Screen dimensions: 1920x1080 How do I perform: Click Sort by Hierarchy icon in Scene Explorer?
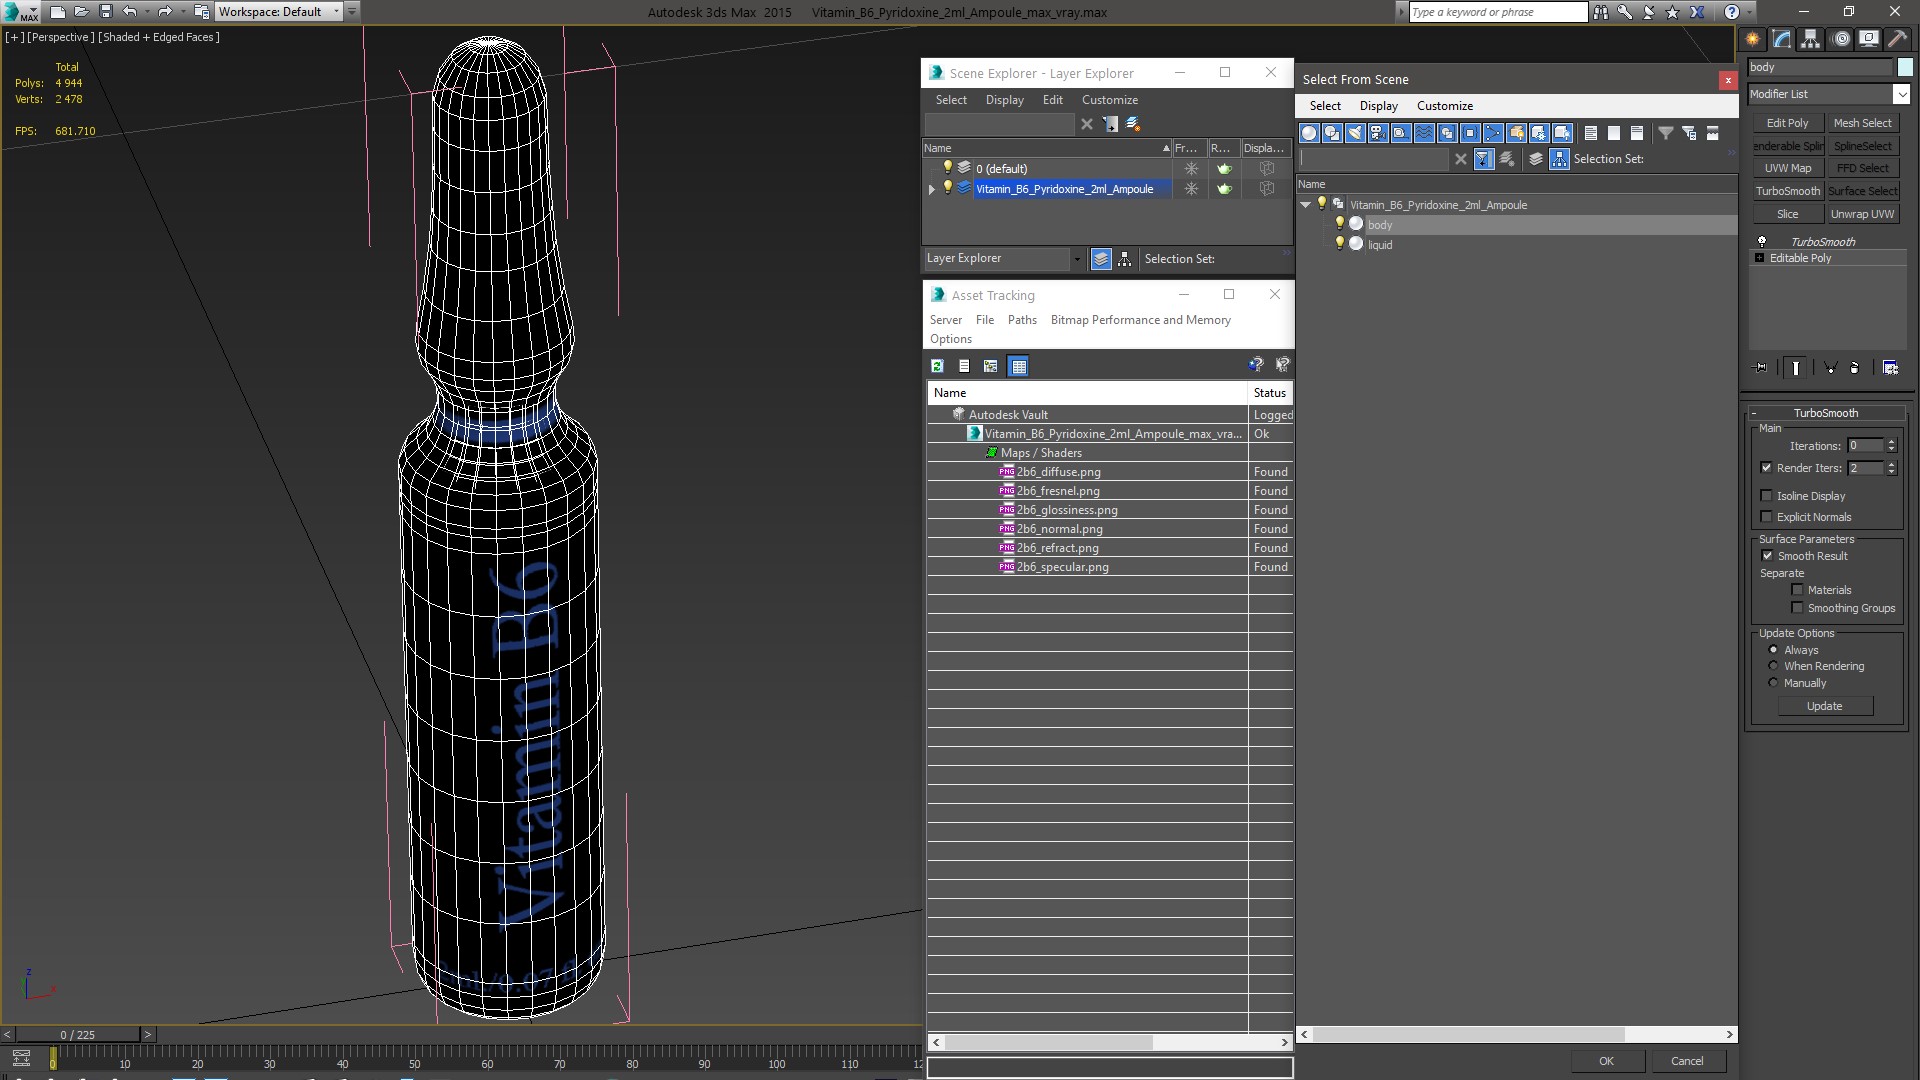click(x=1125, y=259)
